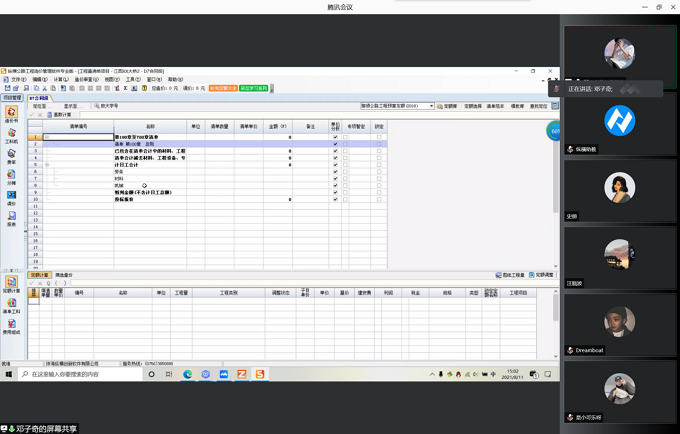Open 造价书 sidebar icon
The image size is (680, 434).
(11, 114)
